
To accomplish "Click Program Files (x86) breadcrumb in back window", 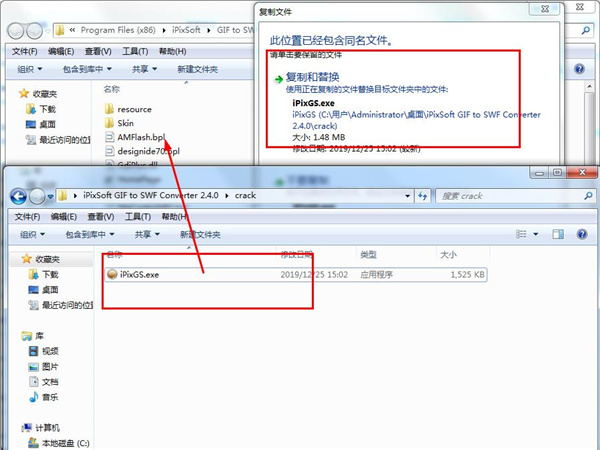I will point(118,30).
